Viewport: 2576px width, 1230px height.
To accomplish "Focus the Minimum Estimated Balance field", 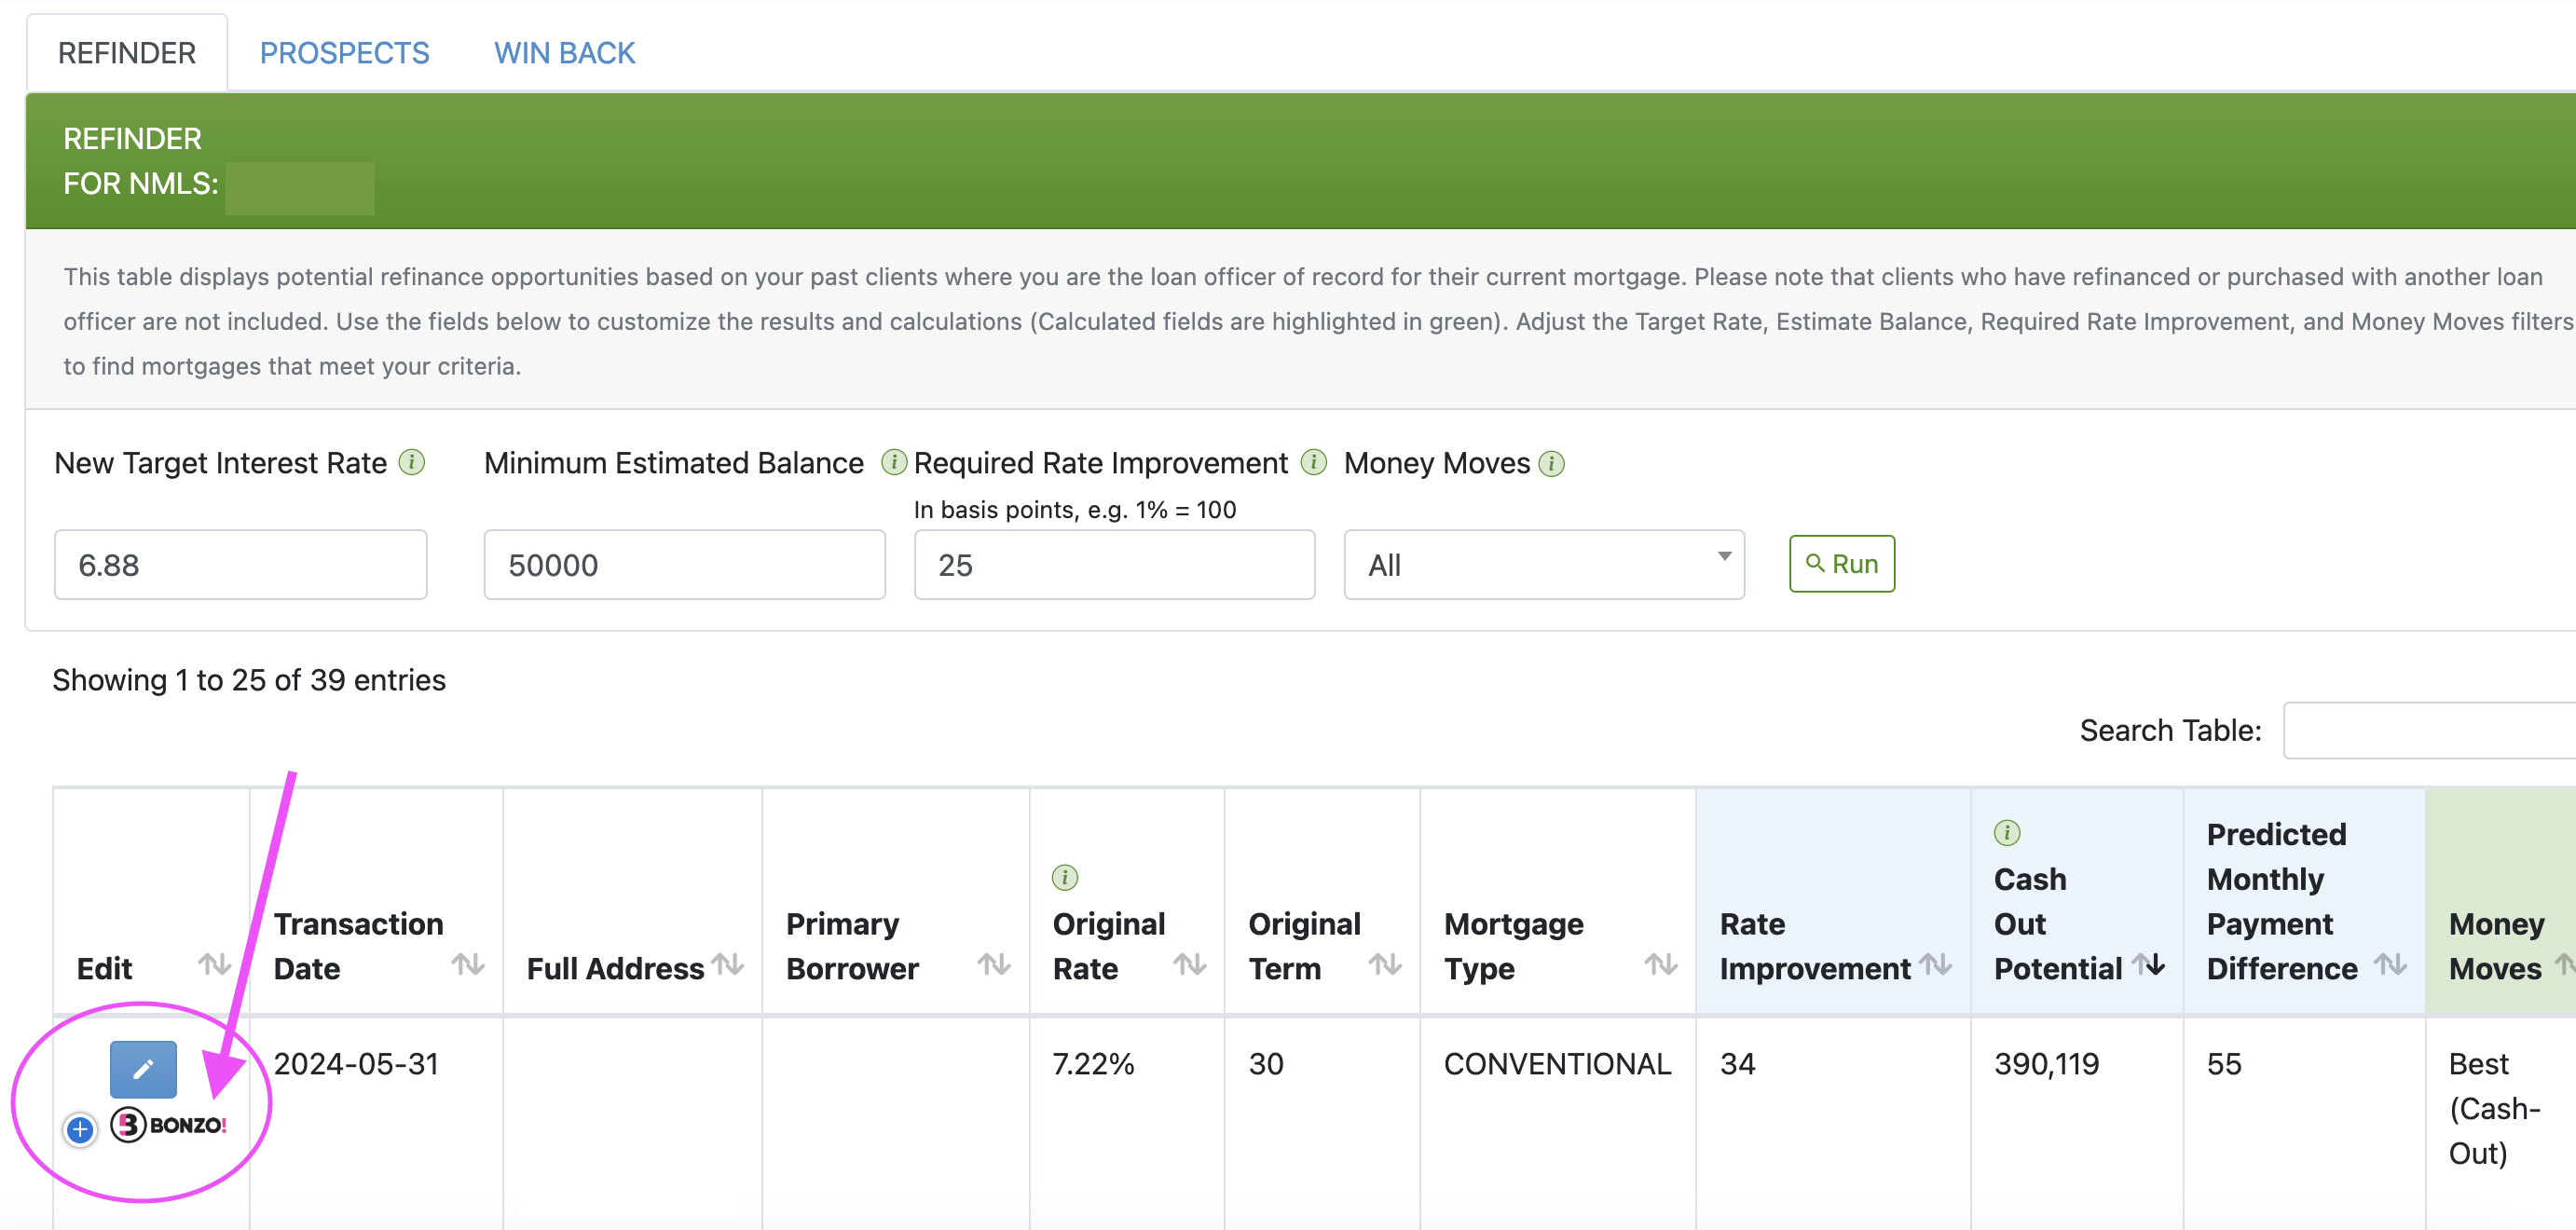I will [x=685, y=565].
